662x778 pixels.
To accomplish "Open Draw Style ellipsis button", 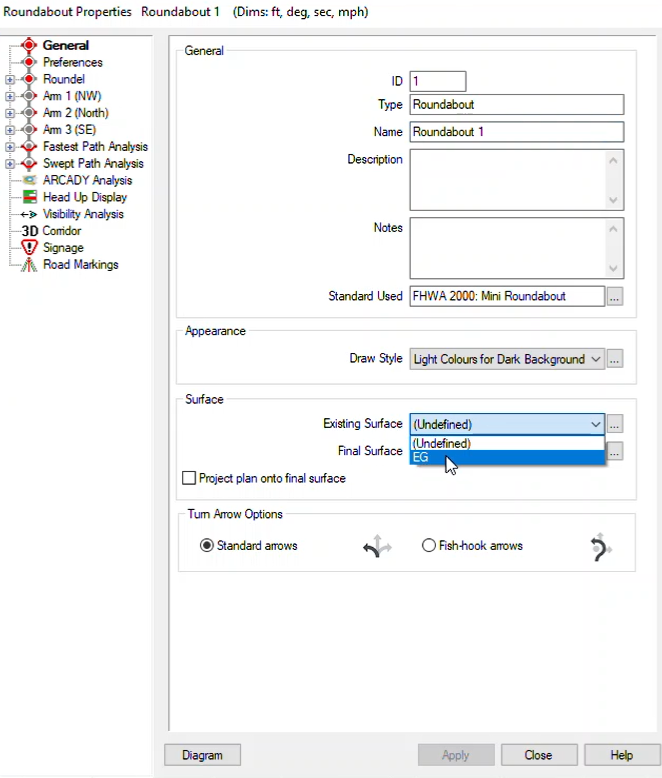I will click(x=615, y=360).
